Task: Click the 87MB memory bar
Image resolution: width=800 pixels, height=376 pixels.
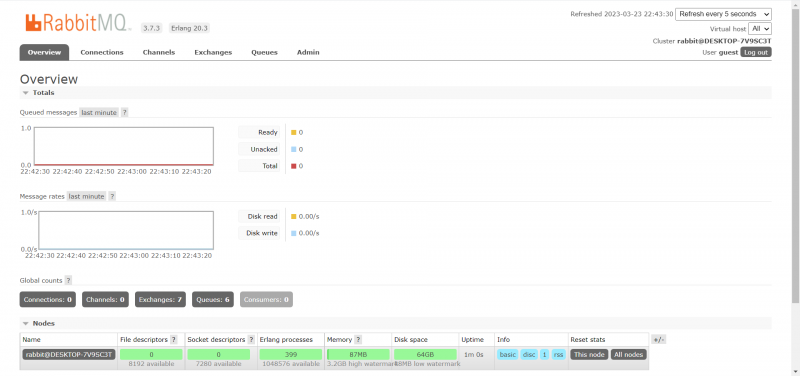Action: click(x=358, y=355)
